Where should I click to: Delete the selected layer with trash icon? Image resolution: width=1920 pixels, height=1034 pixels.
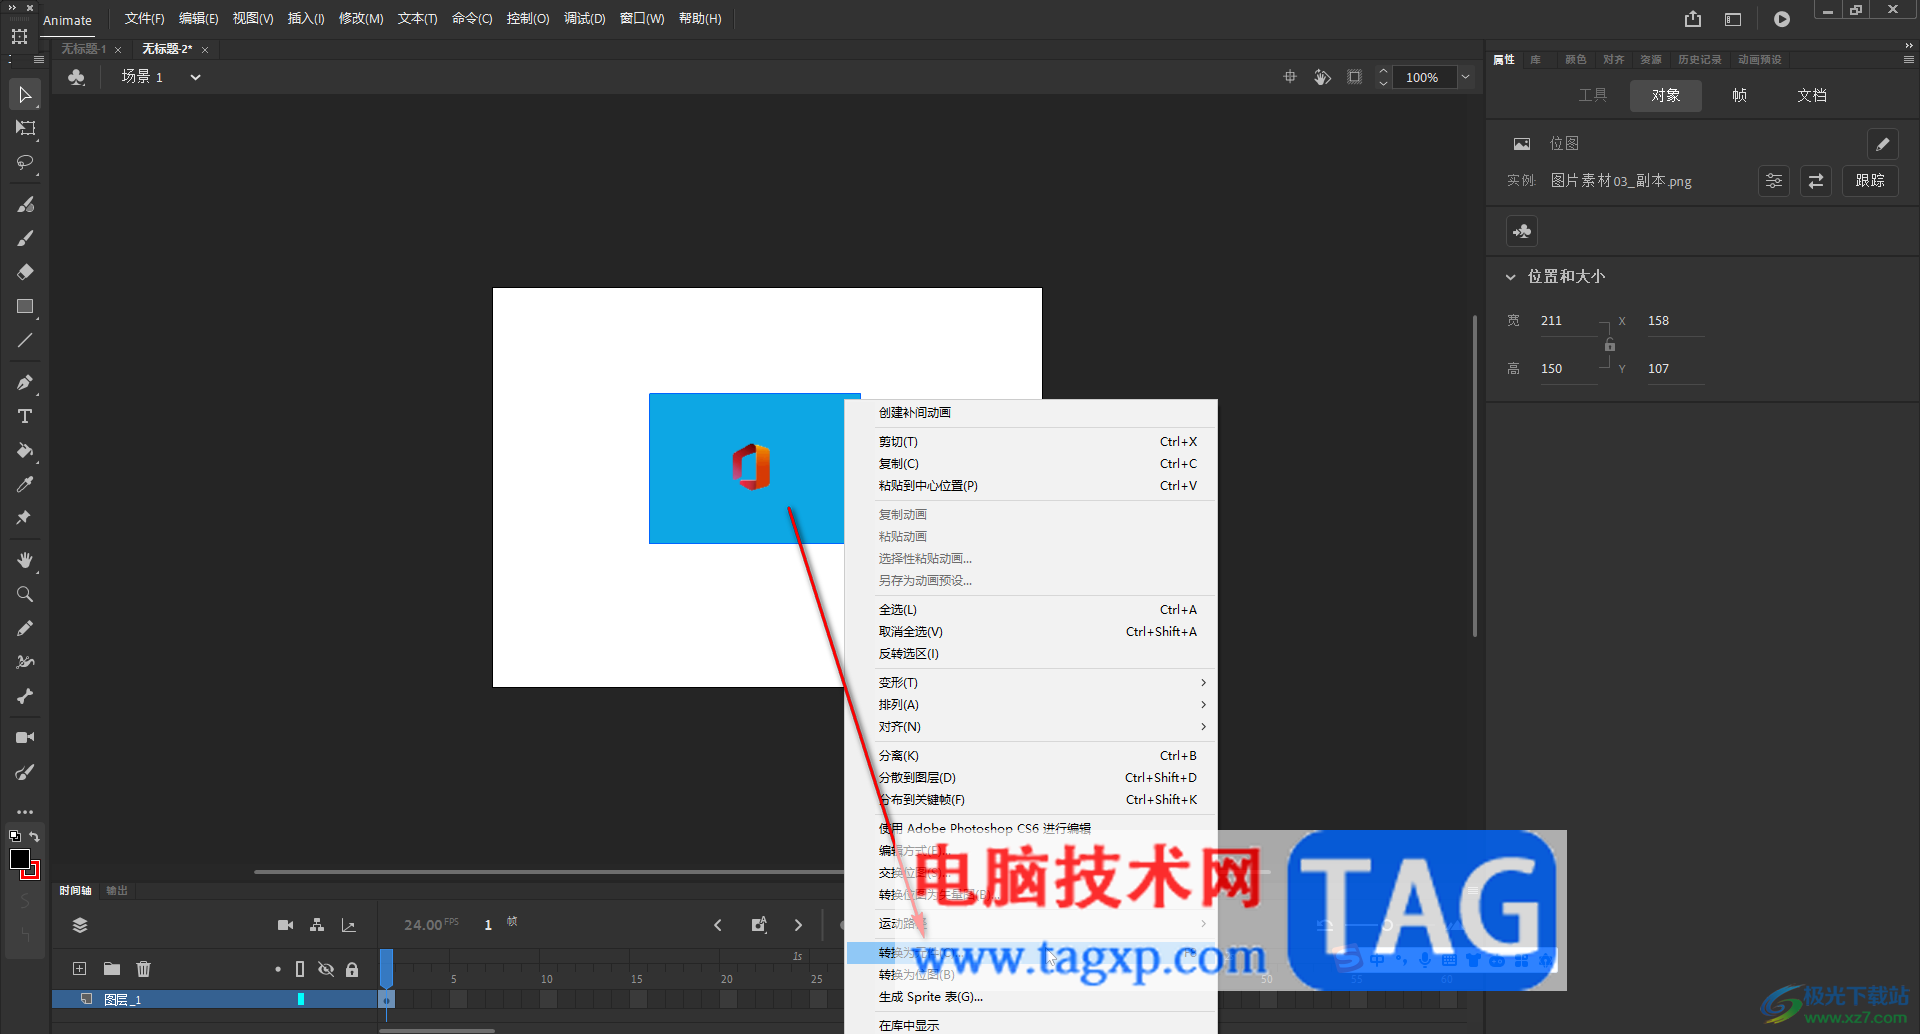(144, 969)
